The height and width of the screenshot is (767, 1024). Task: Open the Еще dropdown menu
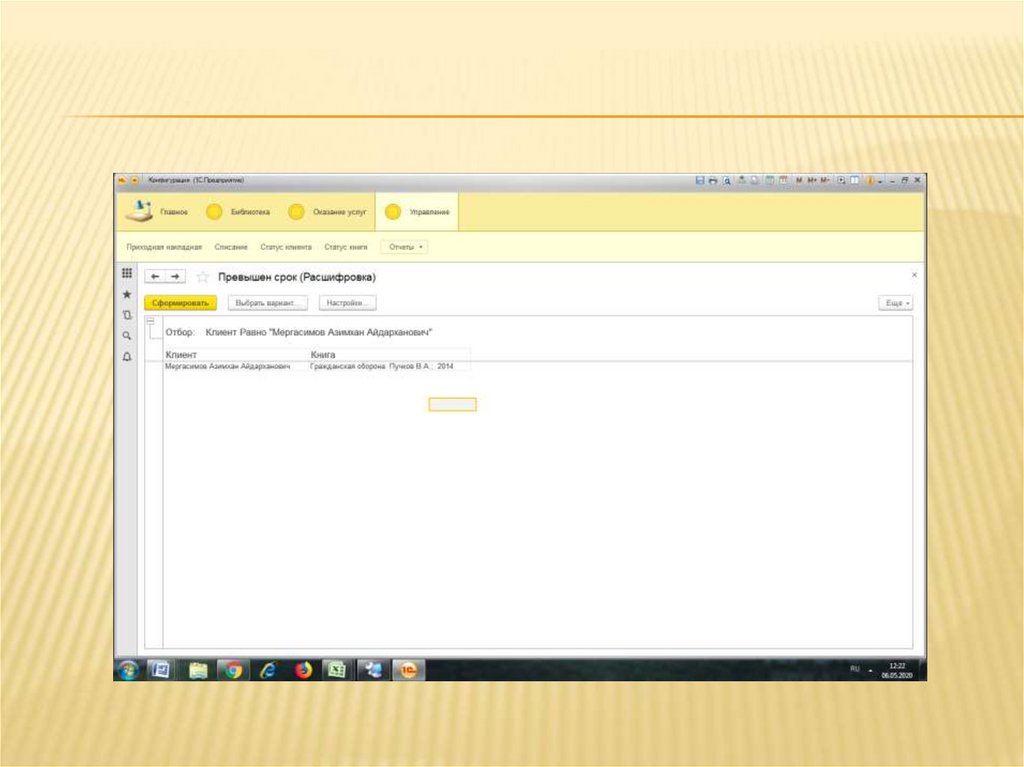click(x=896, y=302)
